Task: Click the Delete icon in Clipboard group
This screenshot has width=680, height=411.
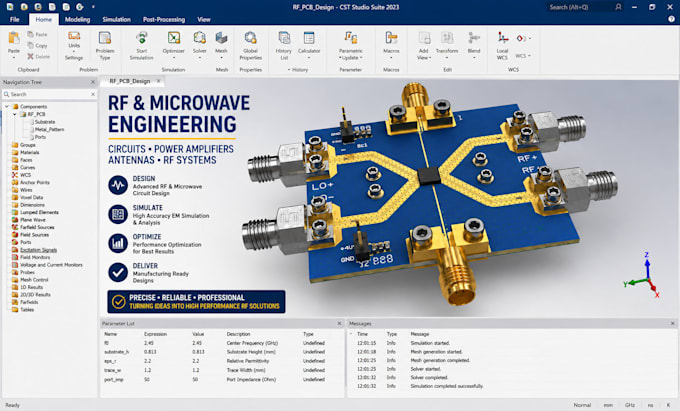Action: pyautogui.click(x=30, y=56)
